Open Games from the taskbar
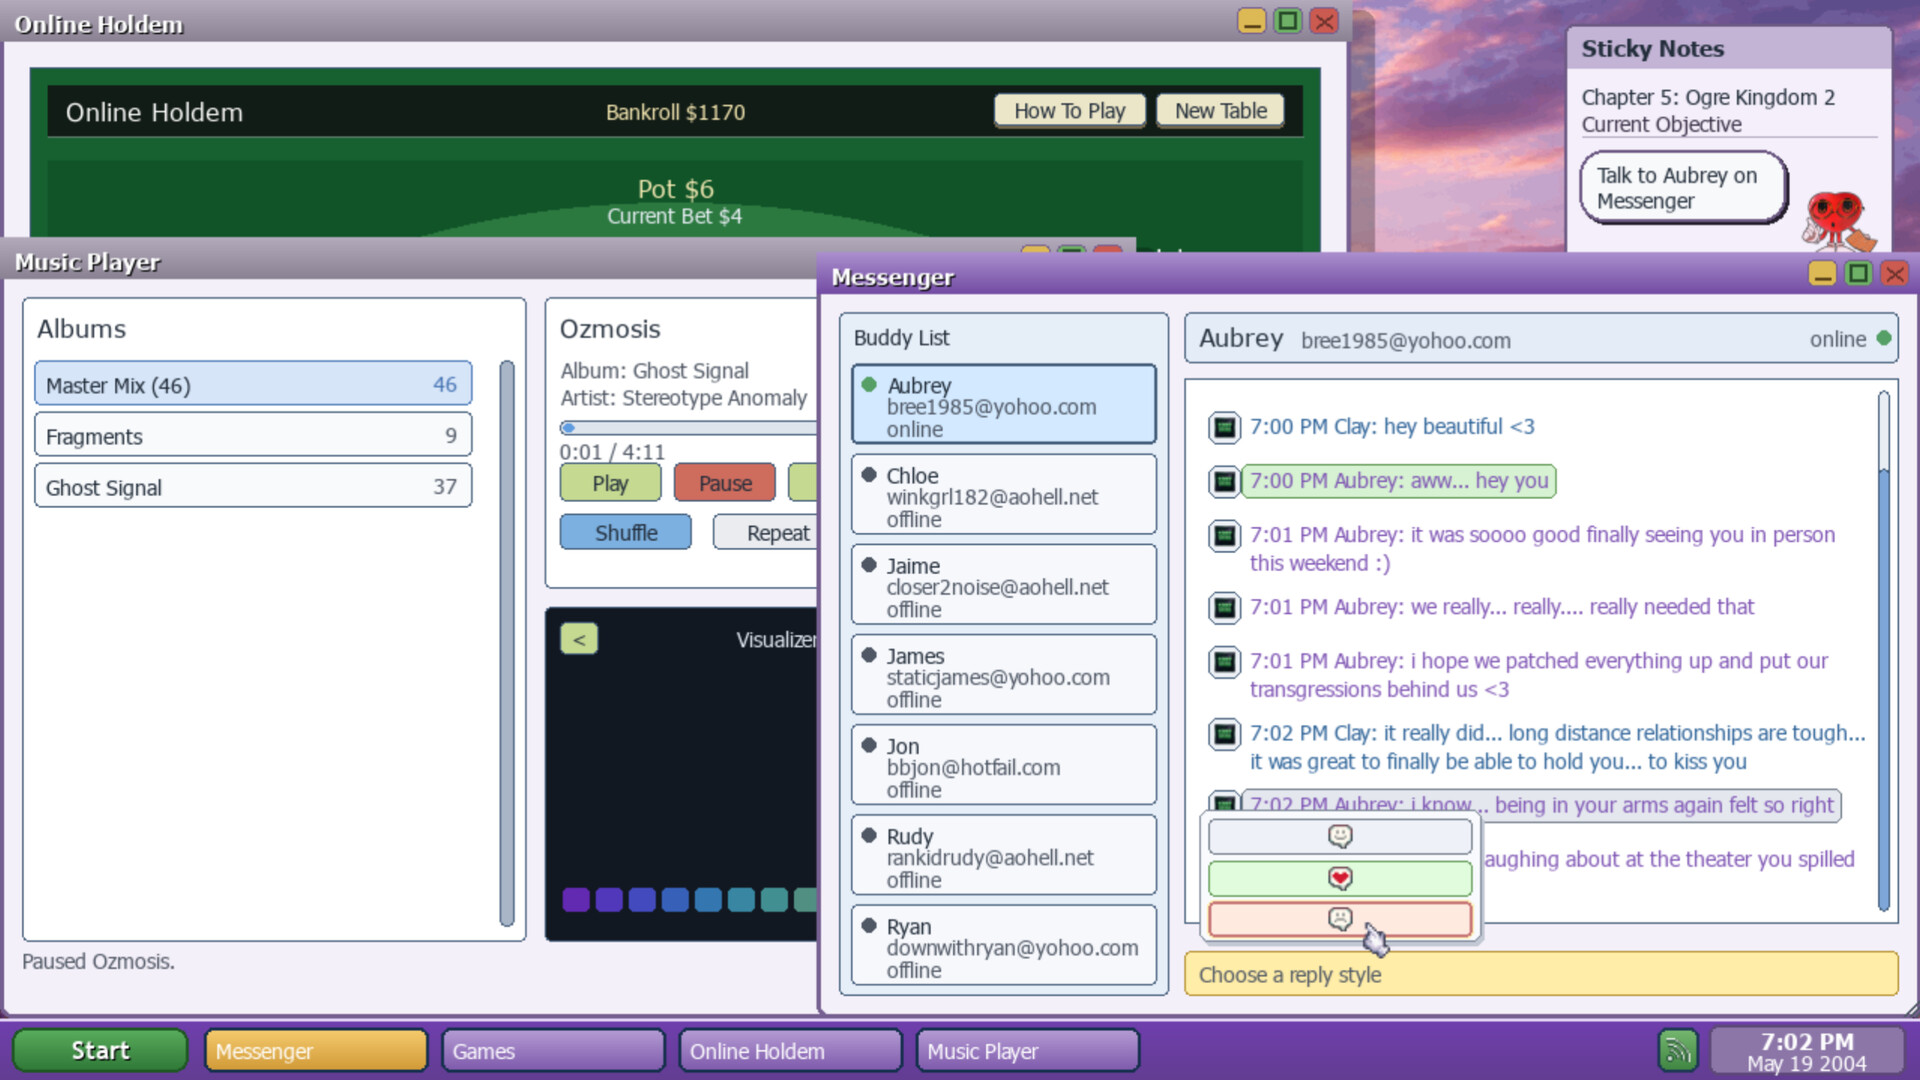 [x=552, y=1050]
